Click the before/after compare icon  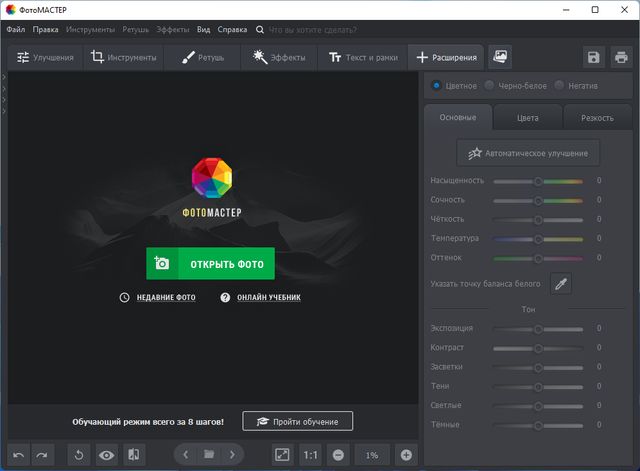[x=132, y=455]
